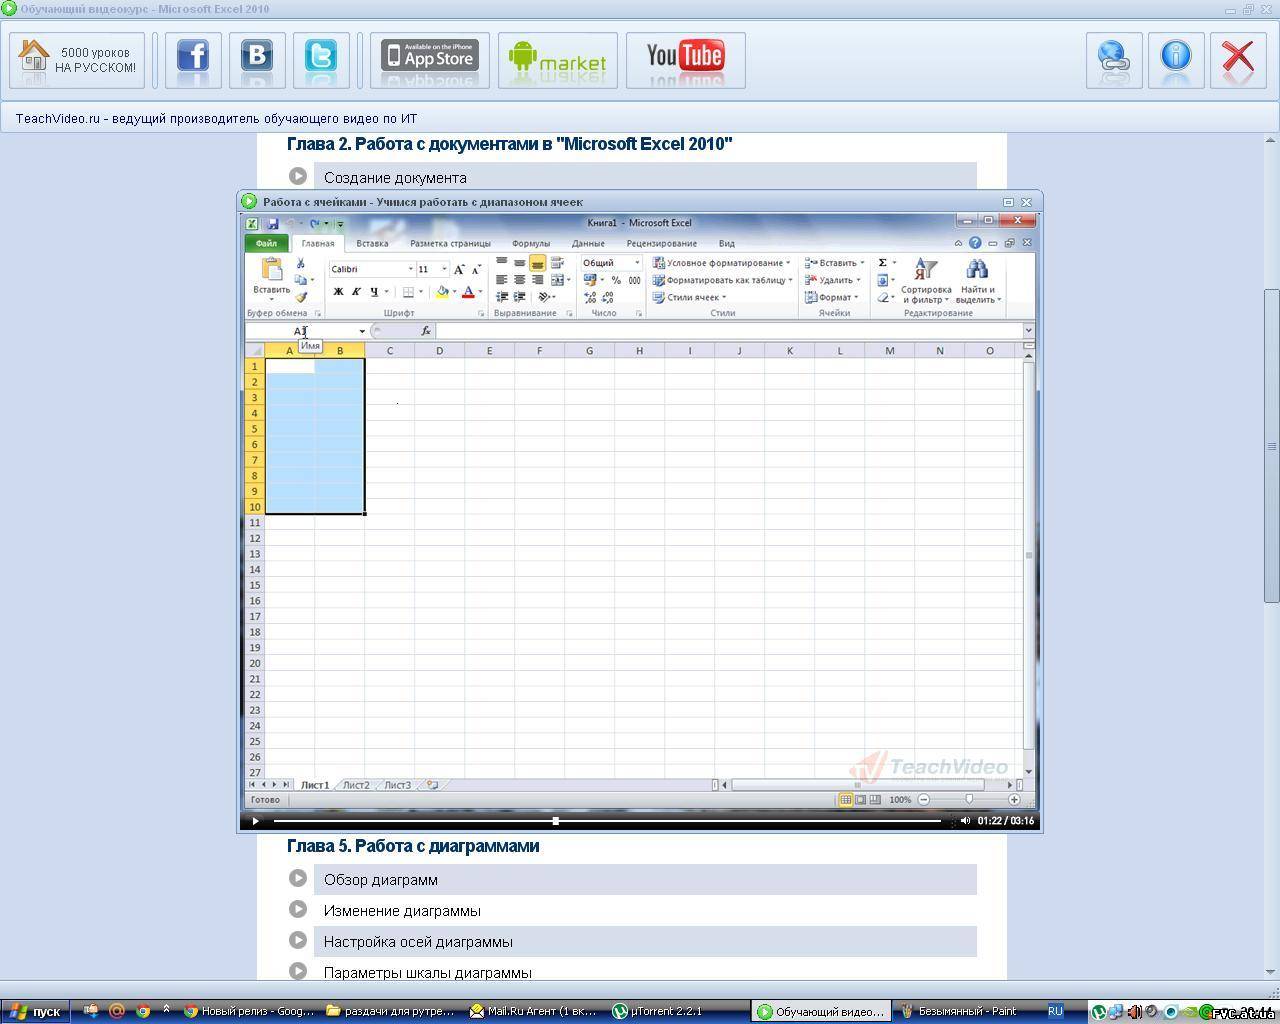Open Условное форматирование dropdown

point(721,263)
